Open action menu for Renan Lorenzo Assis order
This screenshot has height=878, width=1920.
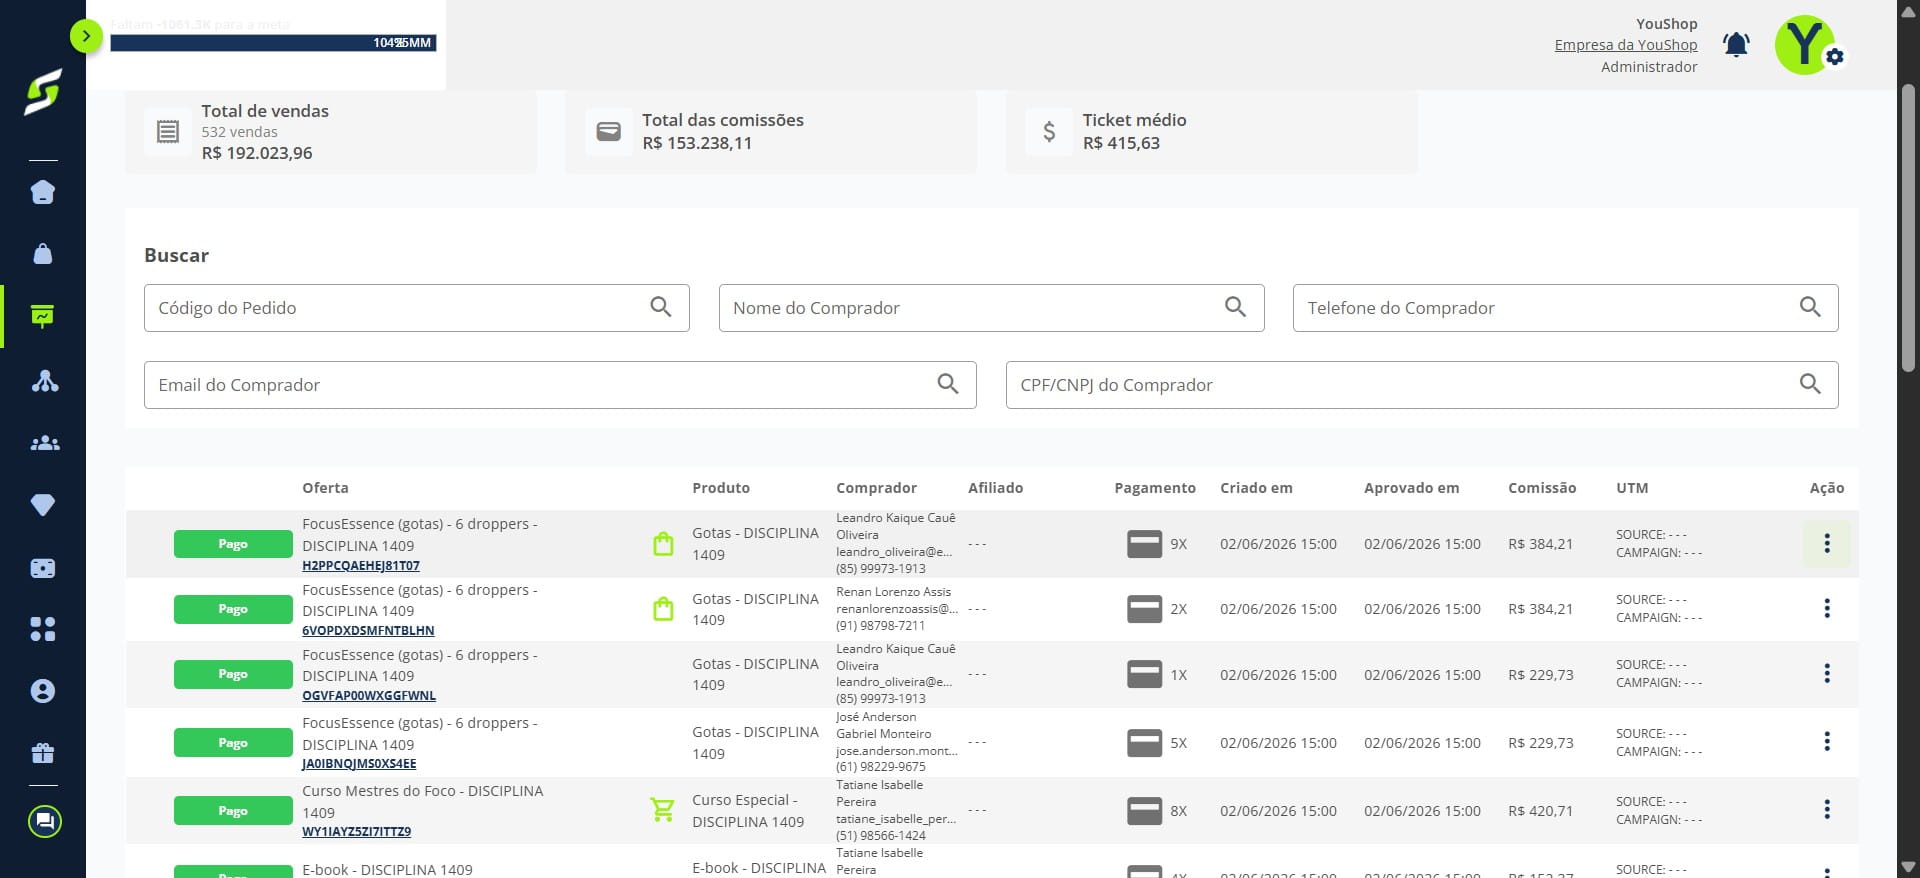coord(1827,608)
